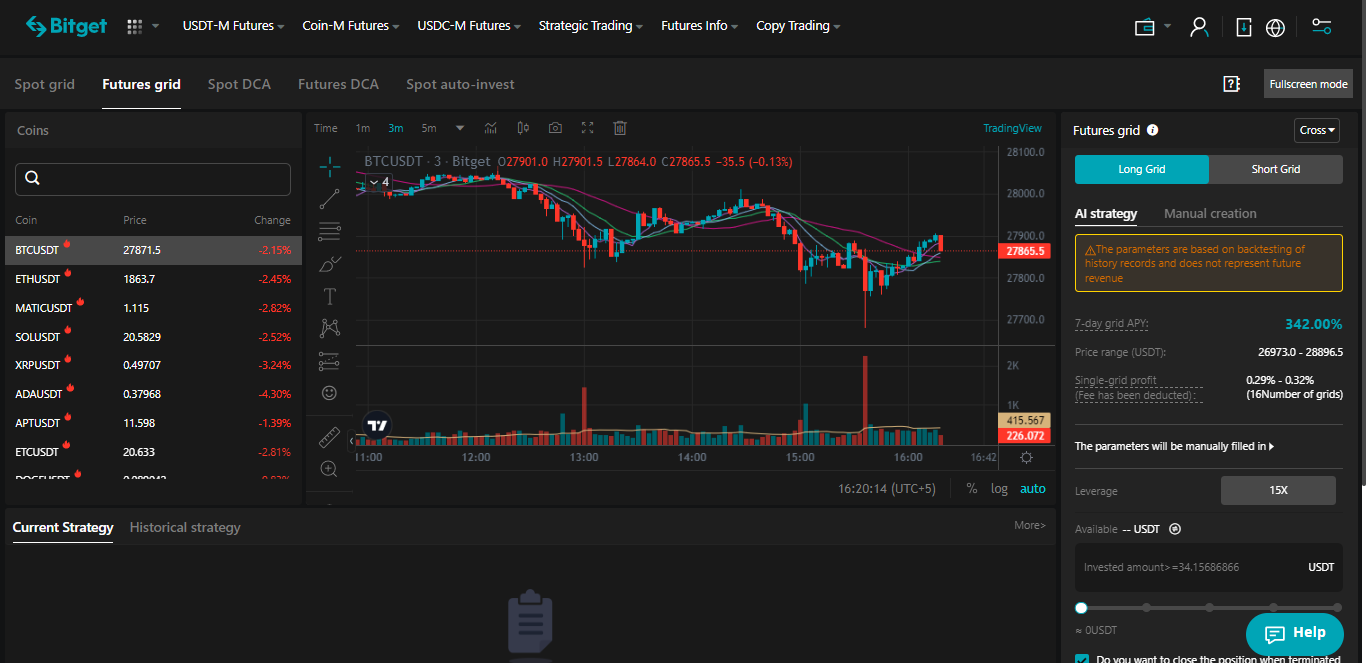The width and height of the screenshot is (1366, 663).
Task: Open the apps grid menu icon
Action: tap(135, 26)
